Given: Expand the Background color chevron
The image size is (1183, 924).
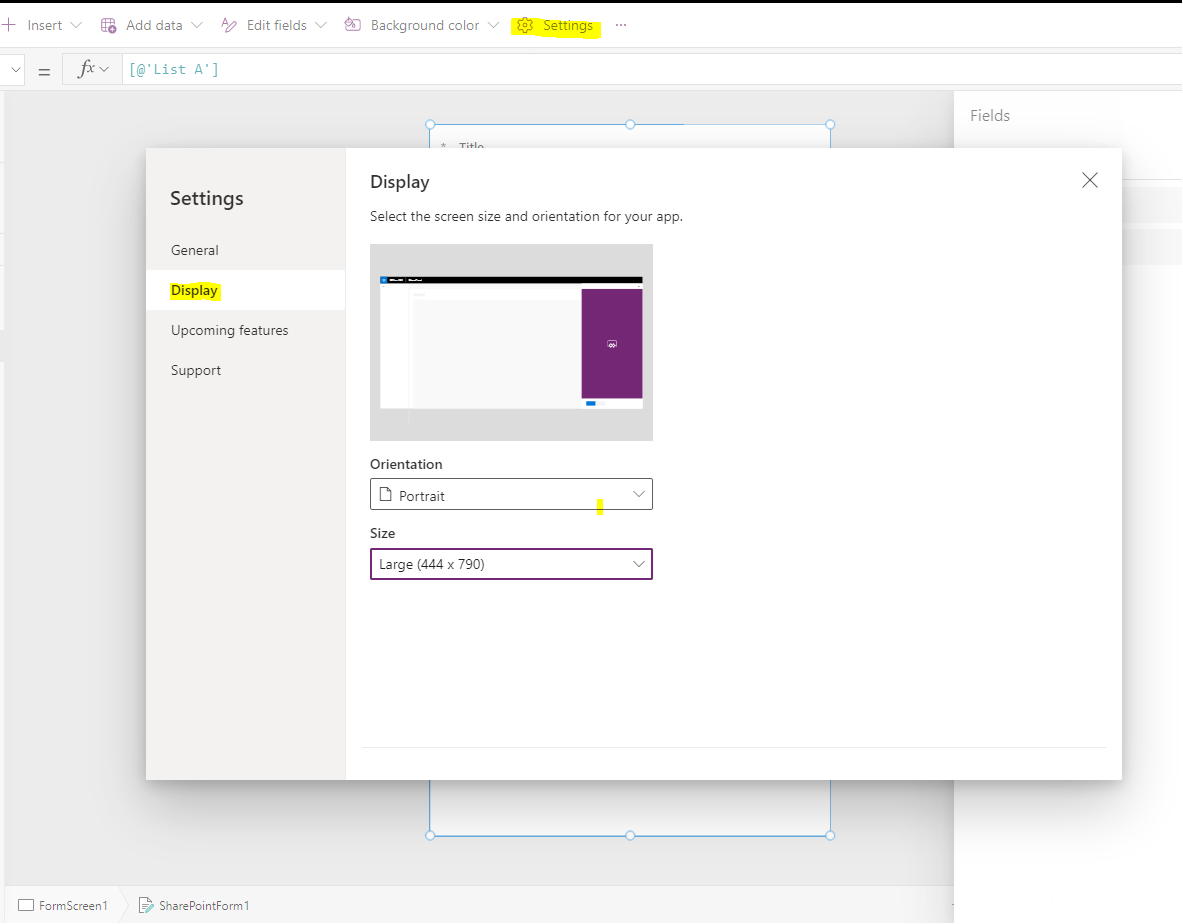Looking at the screenshot, I should point(493,26).
